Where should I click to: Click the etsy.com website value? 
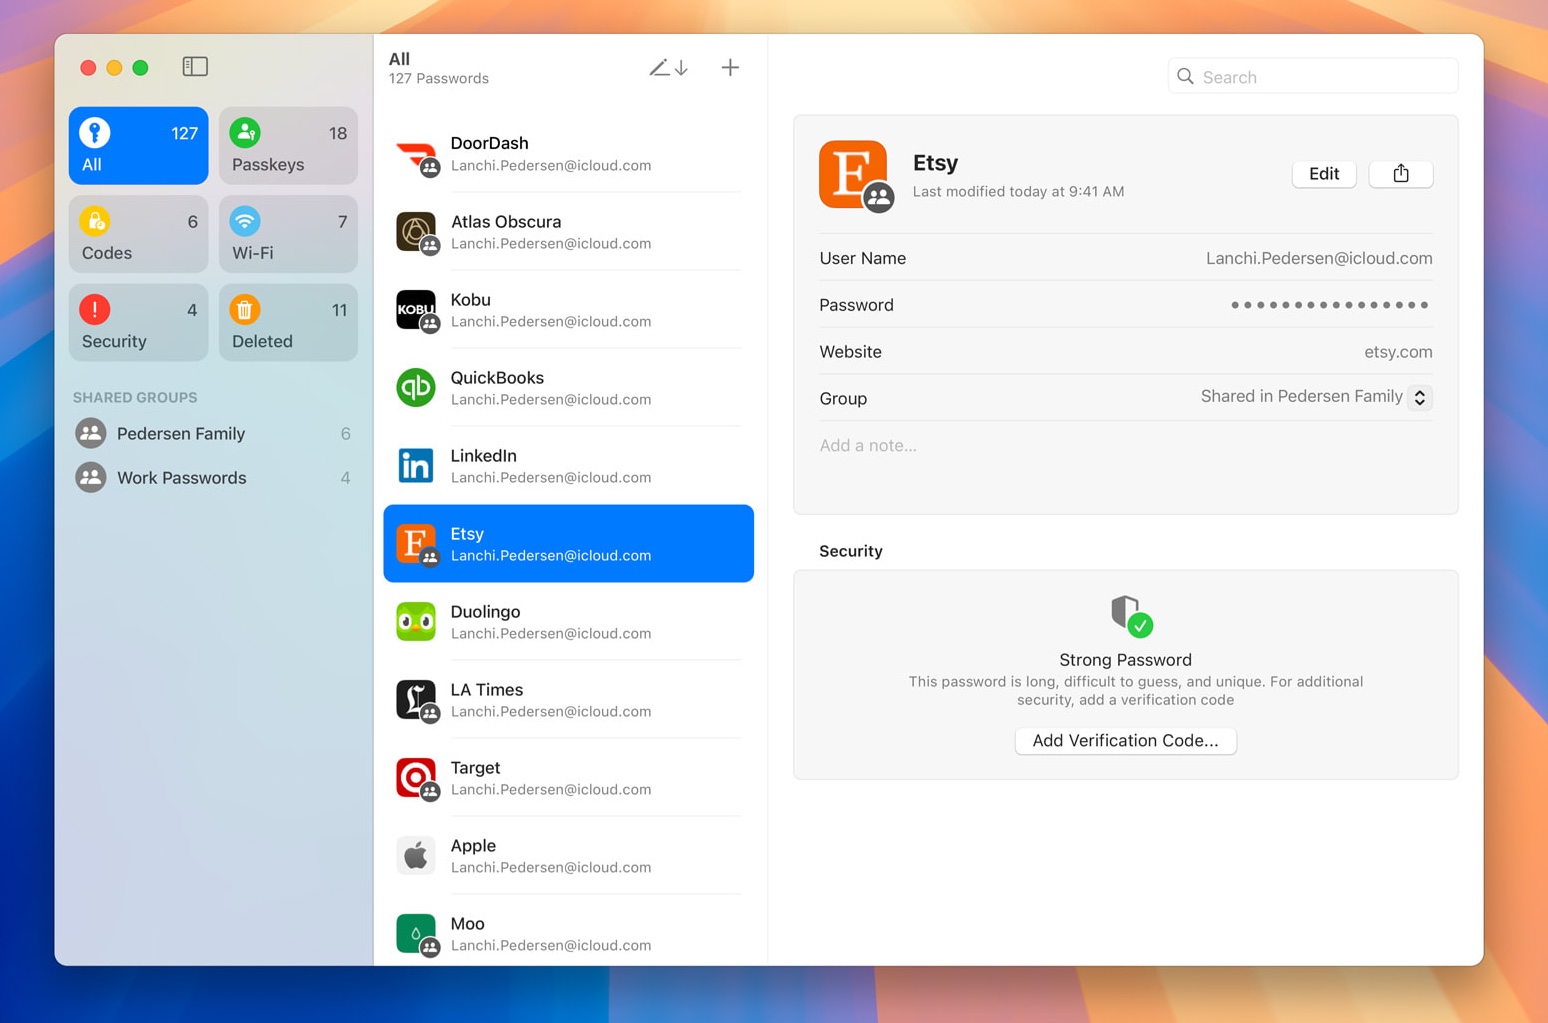click(1398, 352)
